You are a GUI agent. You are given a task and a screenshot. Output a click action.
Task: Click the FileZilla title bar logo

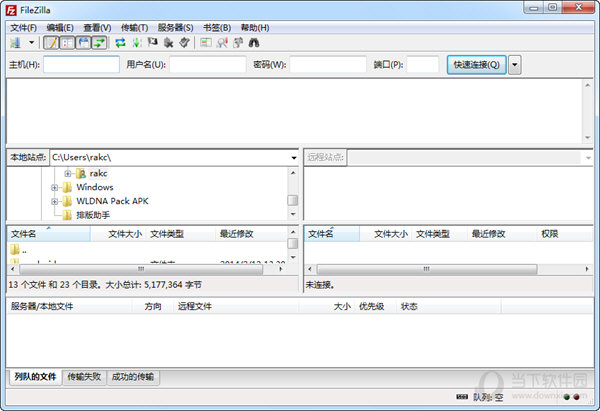[11, 10]
